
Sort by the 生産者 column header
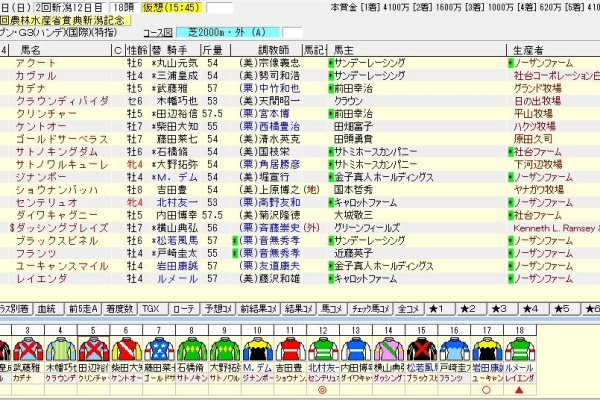click(553, 50)
